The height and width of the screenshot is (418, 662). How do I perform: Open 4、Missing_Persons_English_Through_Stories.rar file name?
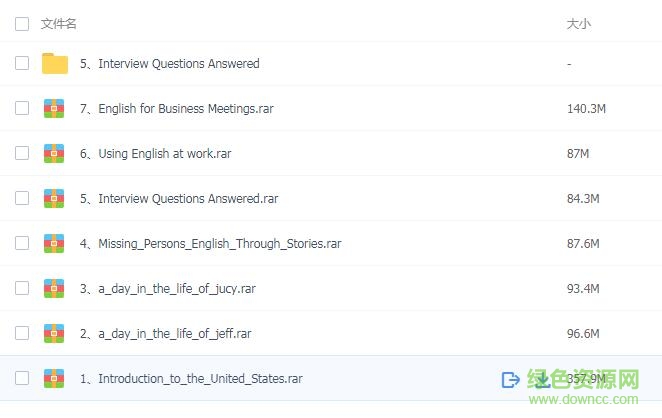[210, 244]
